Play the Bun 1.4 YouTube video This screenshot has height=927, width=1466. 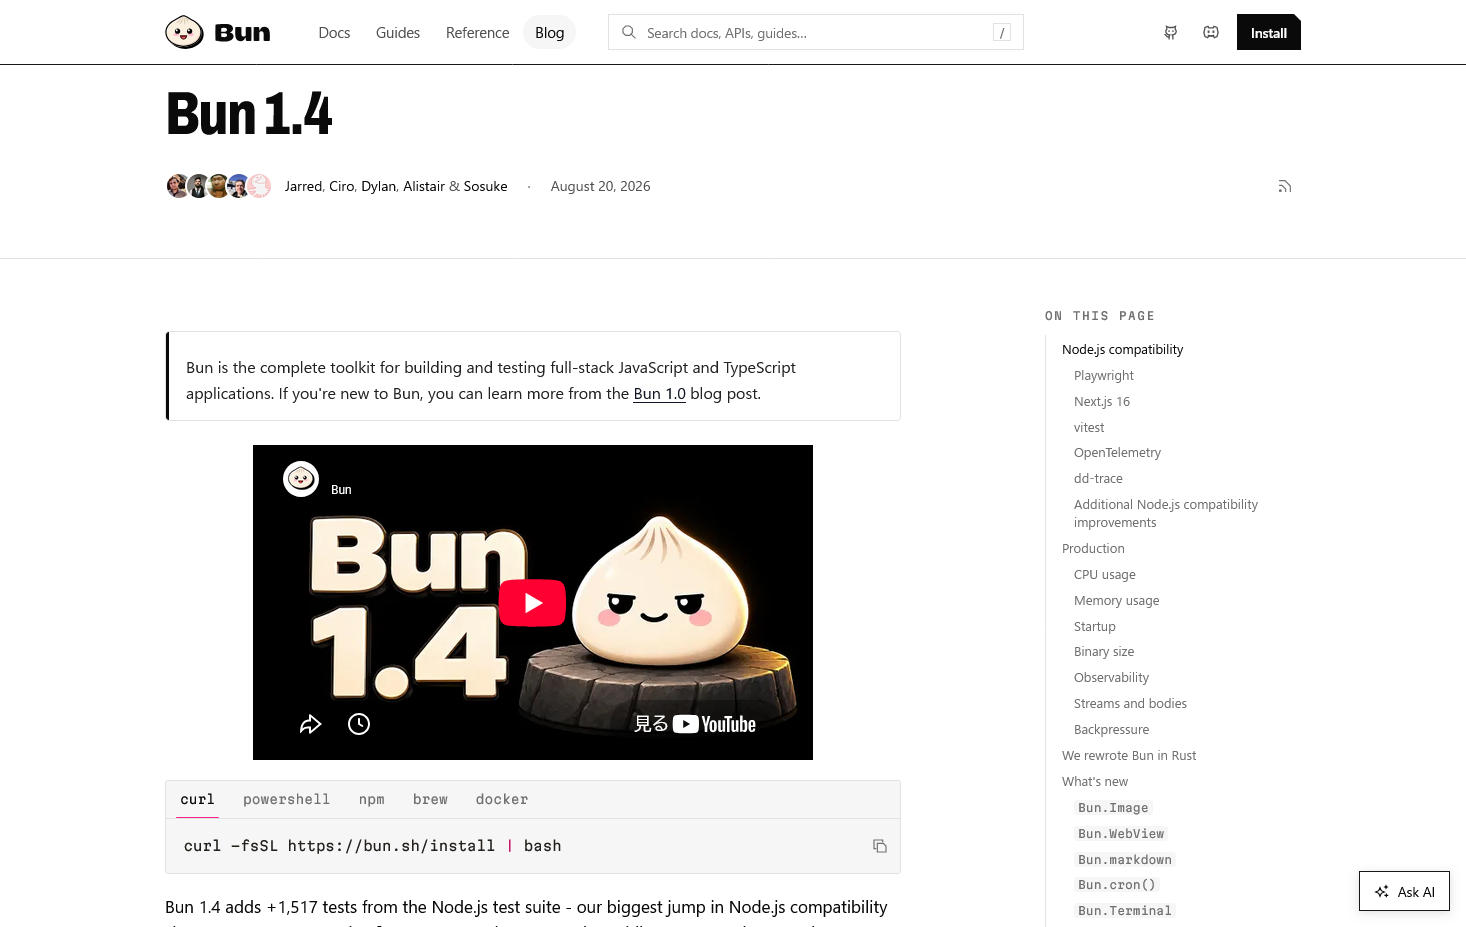pos(532,603)
